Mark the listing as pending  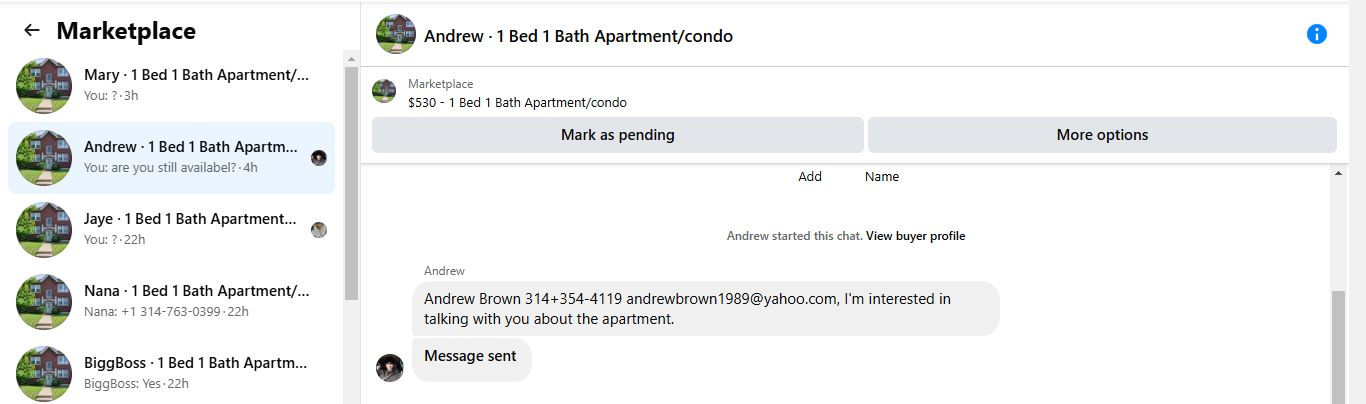pyautogui.click(x=617, y=135)
